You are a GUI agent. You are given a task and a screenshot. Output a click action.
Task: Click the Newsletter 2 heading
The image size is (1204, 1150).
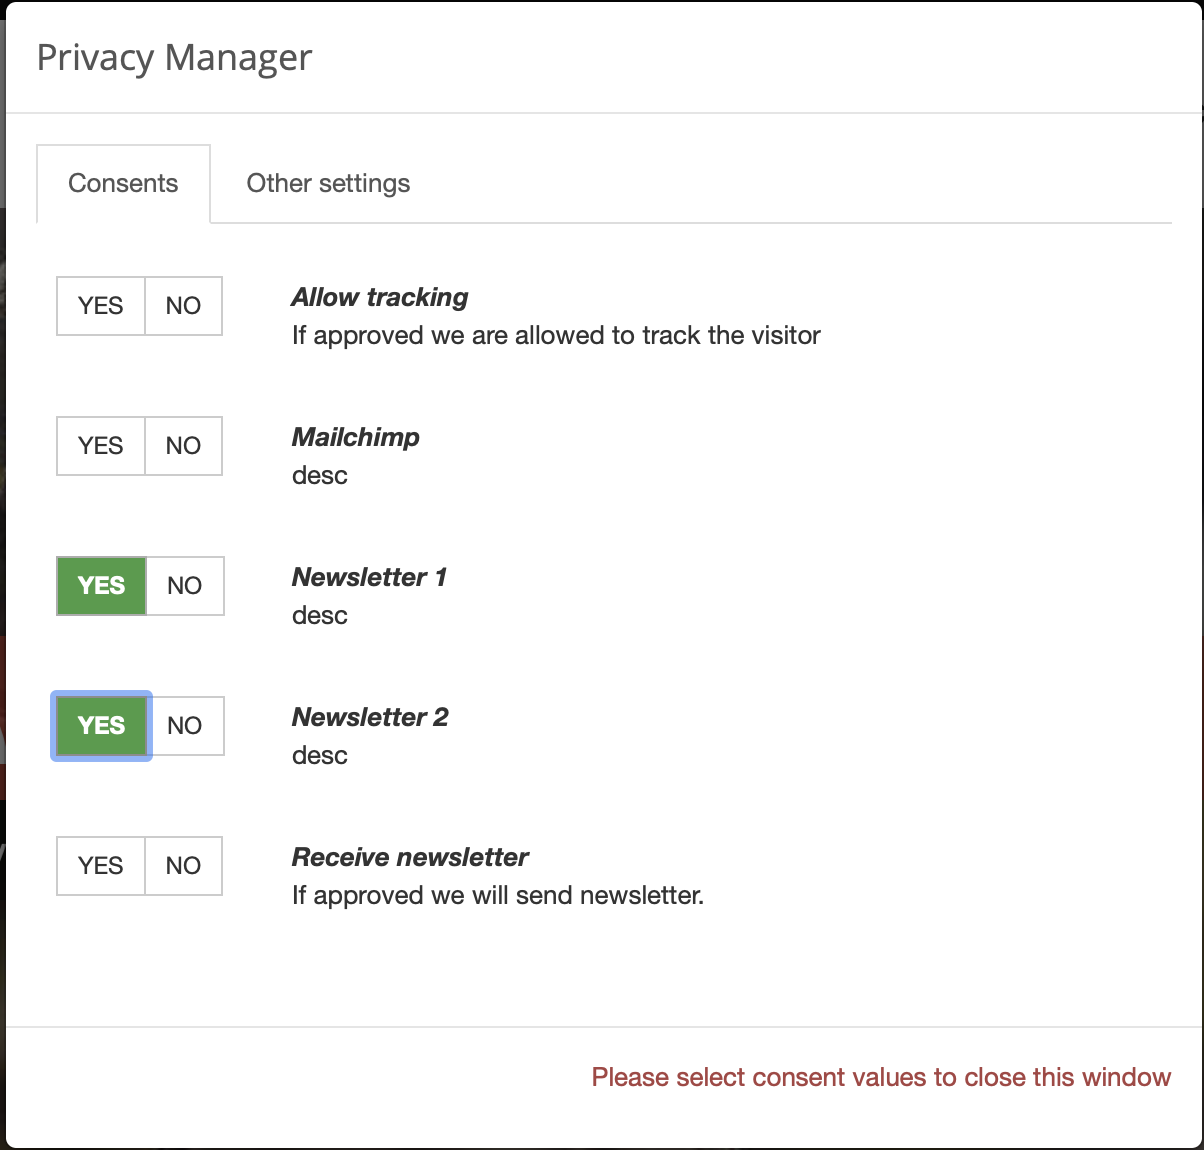tap(370, 718)
